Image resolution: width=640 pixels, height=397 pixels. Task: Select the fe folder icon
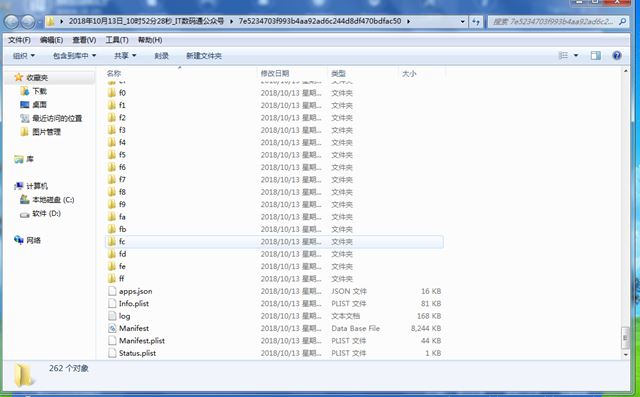click(111, 266)
